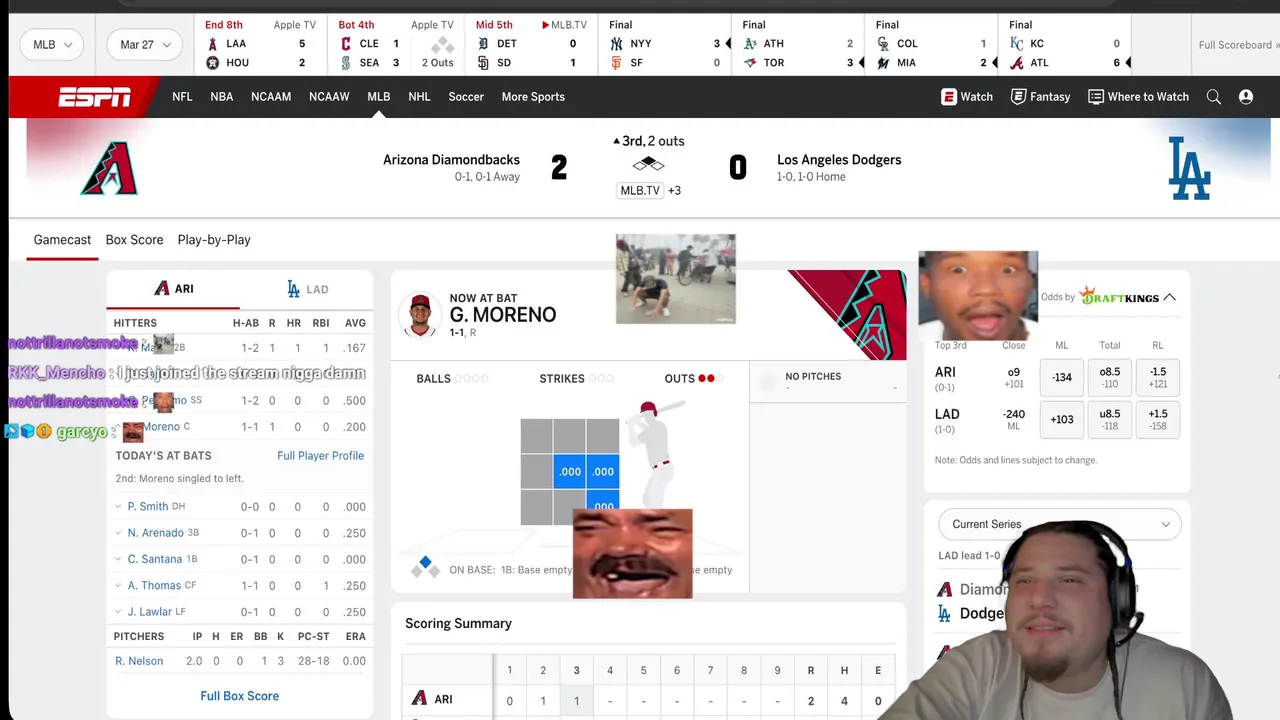Image resolution: width=1280 pixels, height=720 pixels.
Task: Open the Full Player Profile link
Action: point(320,456)
